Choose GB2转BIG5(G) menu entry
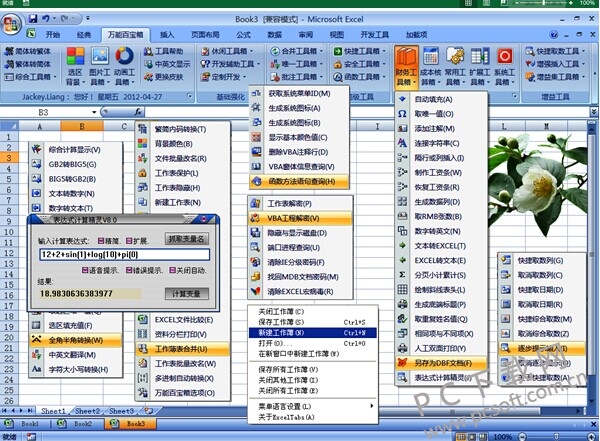The image size is (600, 441). coord(76,164)
